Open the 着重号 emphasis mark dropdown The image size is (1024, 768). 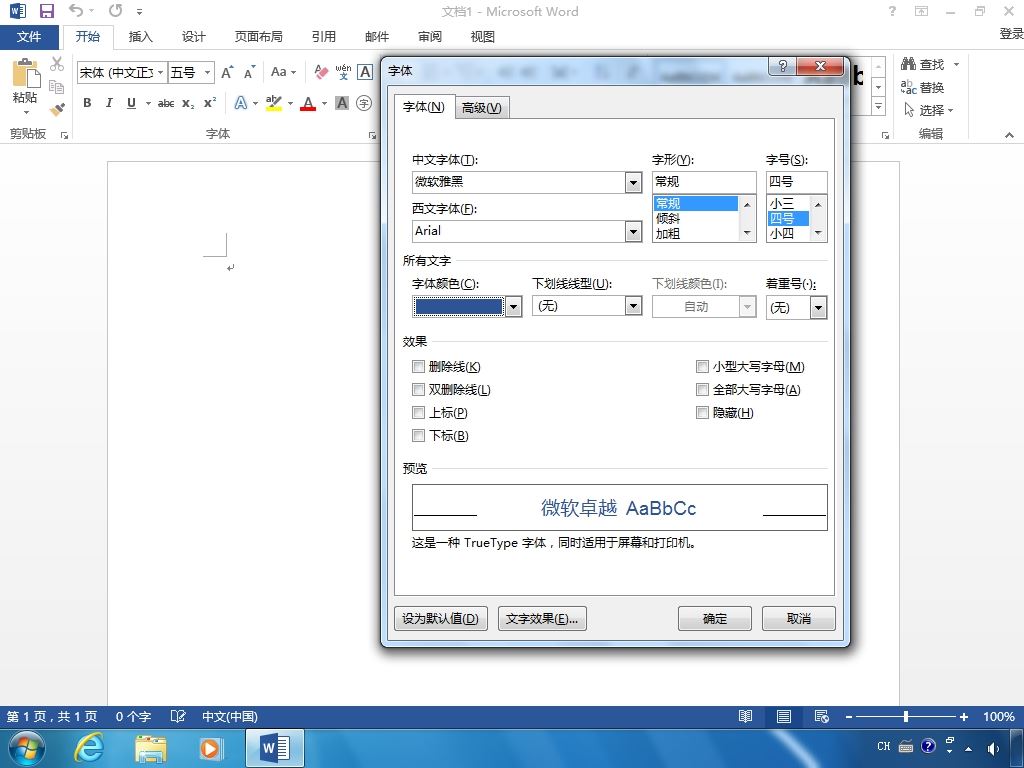pos(818,308)
